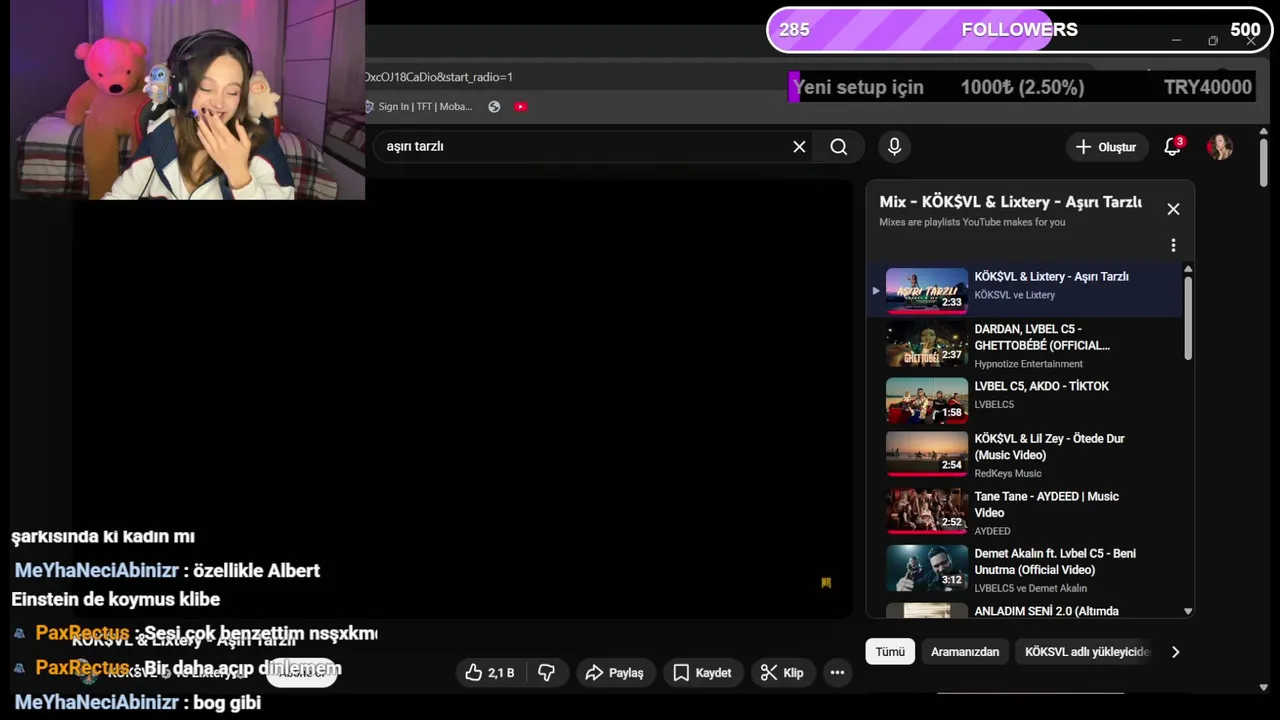Click the small yellow icon in player
1280x720 pixels.
tap(826, 582)
